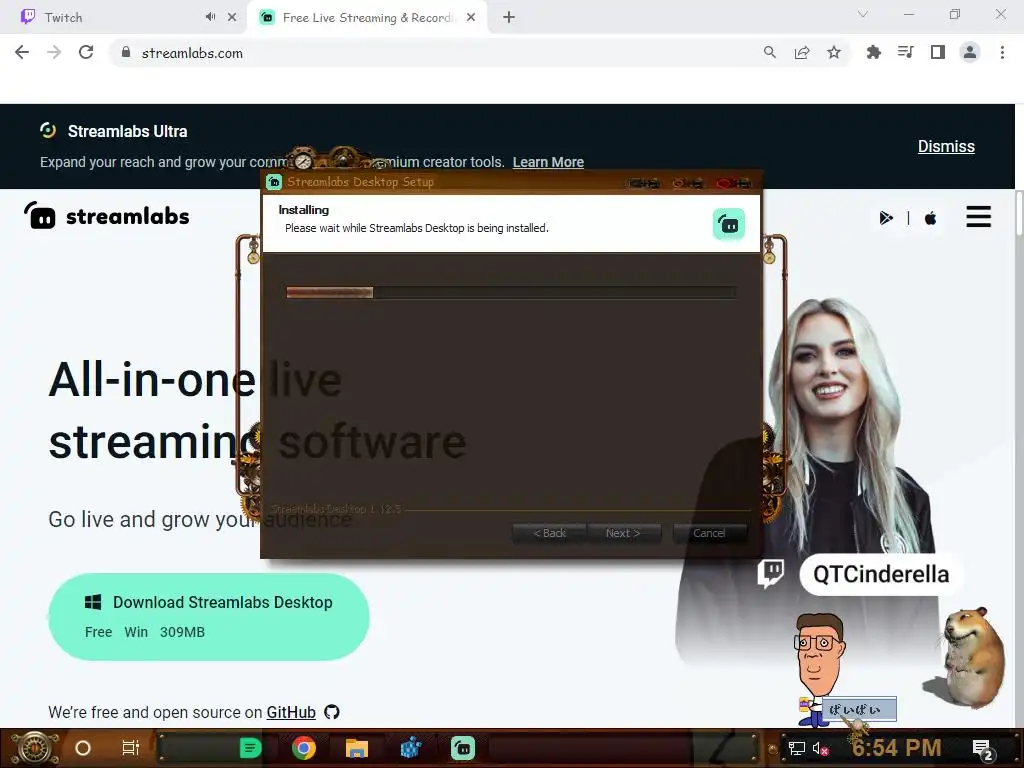Click the Twitch icon beside QTCinderella
This screenshot has height=768, width=1024.
[x=771, y=573]
